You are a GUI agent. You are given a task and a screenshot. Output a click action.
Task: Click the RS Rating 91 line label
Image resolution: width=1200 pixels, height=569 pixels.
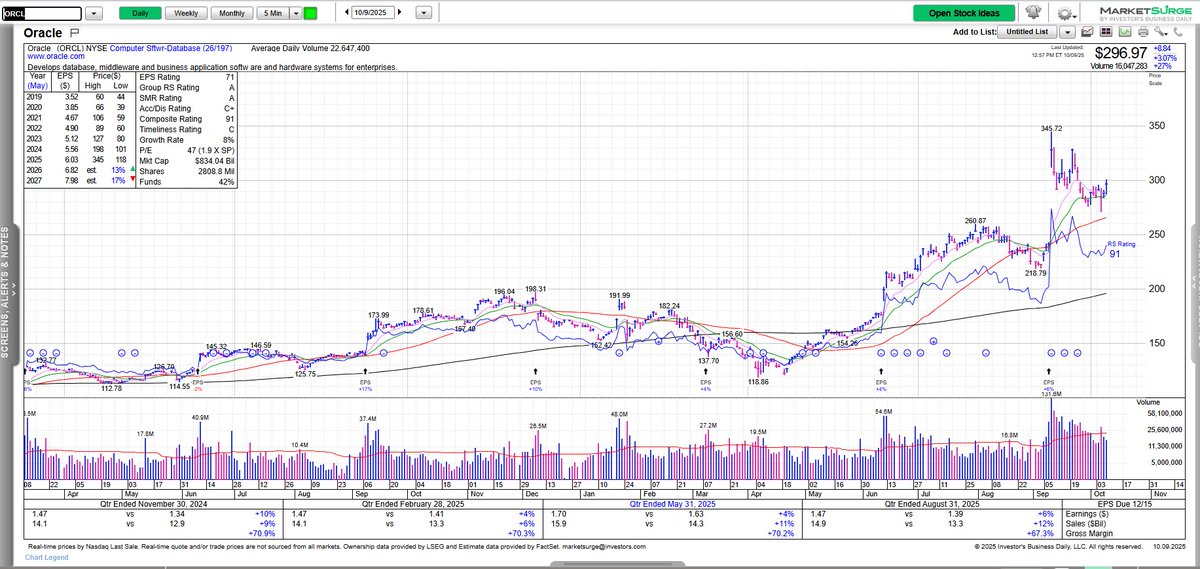(x=1121, y=249)
